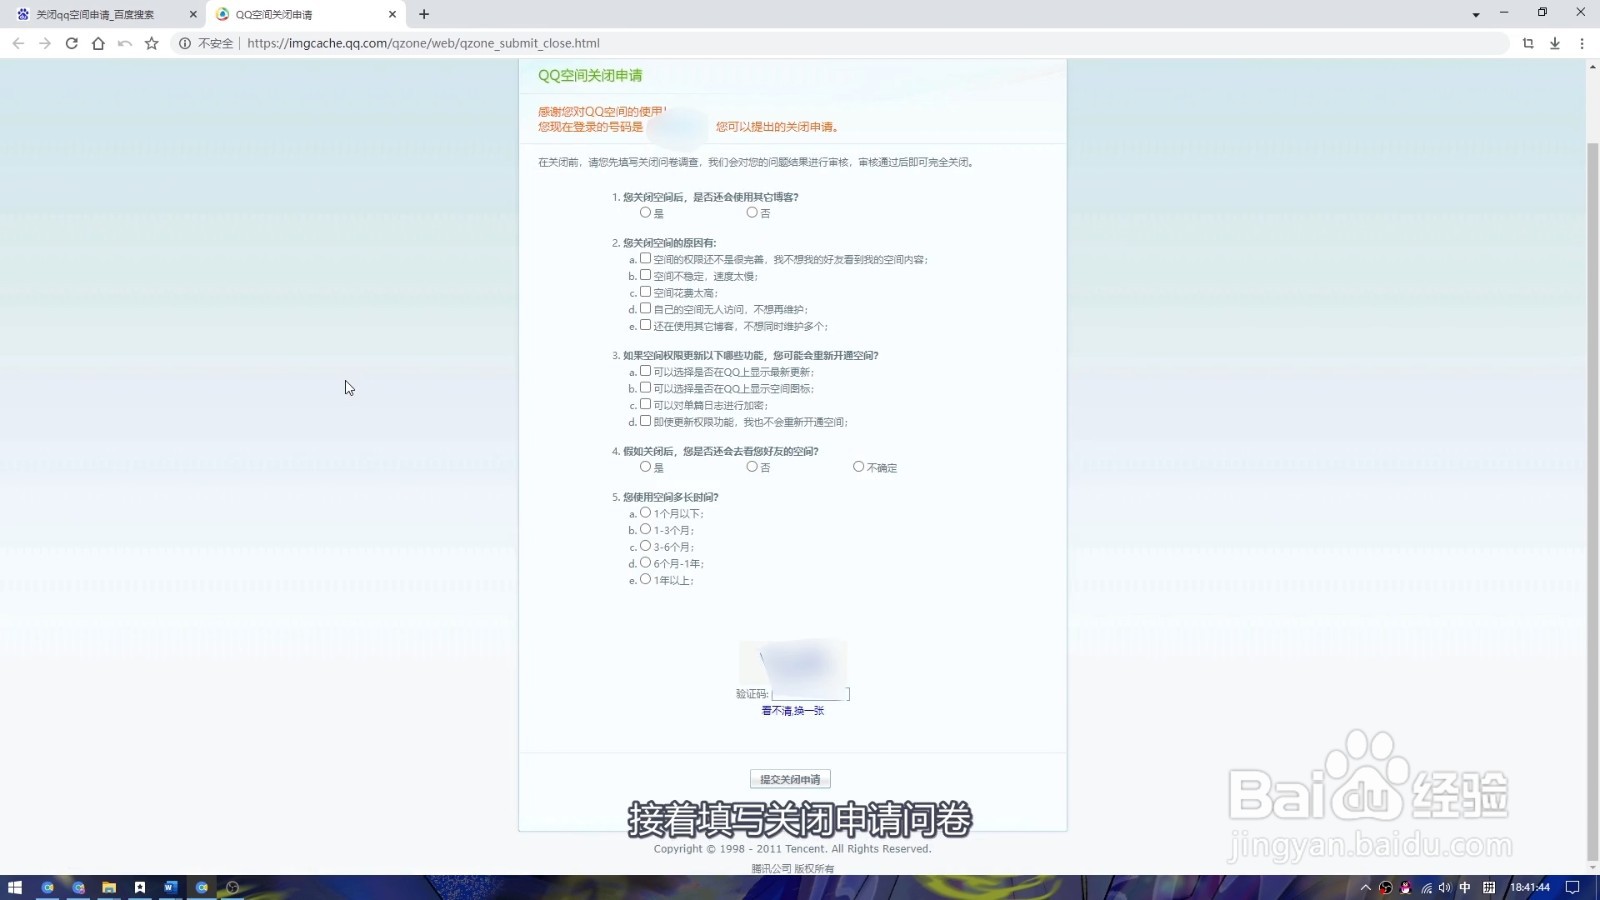Switch to the 关闭qq空间申请 Baidu search tab
This screenshot has width=1600, height=900.
click(104, 14)
